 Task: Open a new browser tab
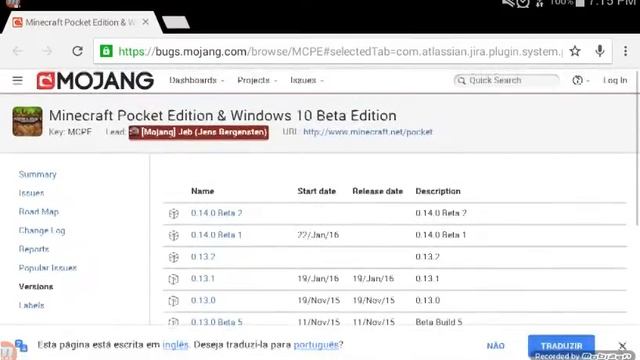pos(176,22)
